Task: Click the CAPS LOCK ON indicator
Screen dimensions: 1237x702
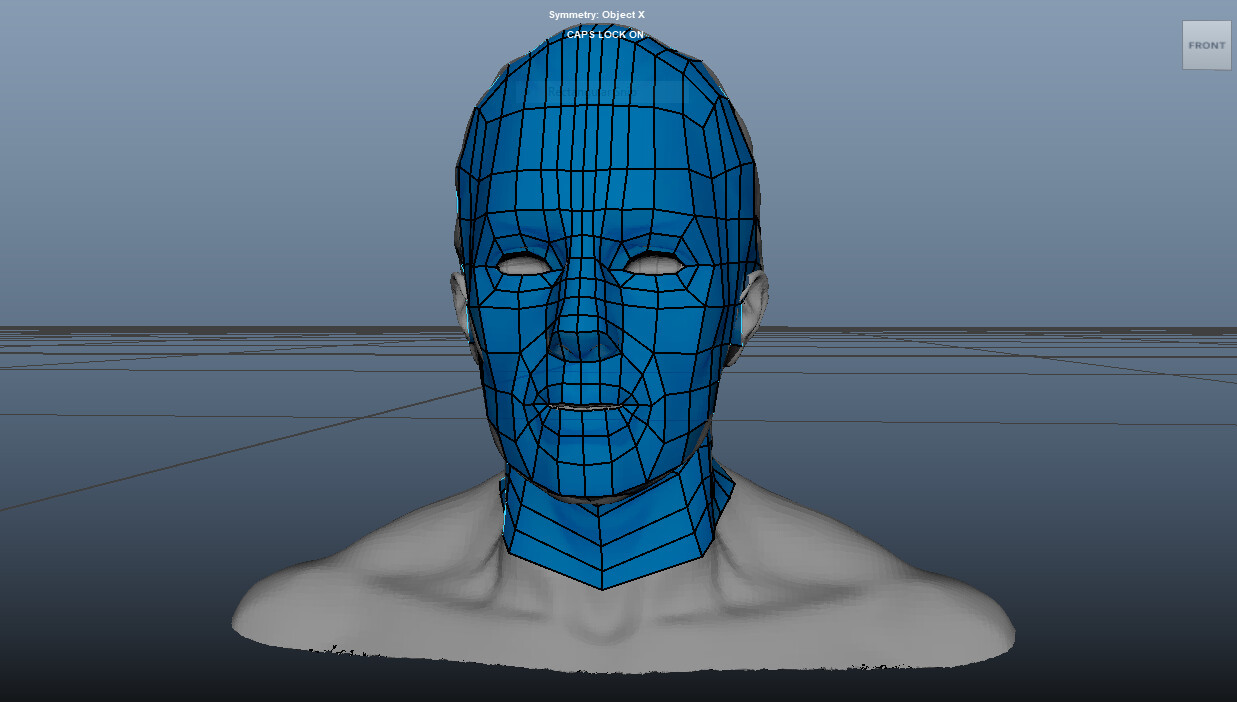Action: [x=607, y=33]
